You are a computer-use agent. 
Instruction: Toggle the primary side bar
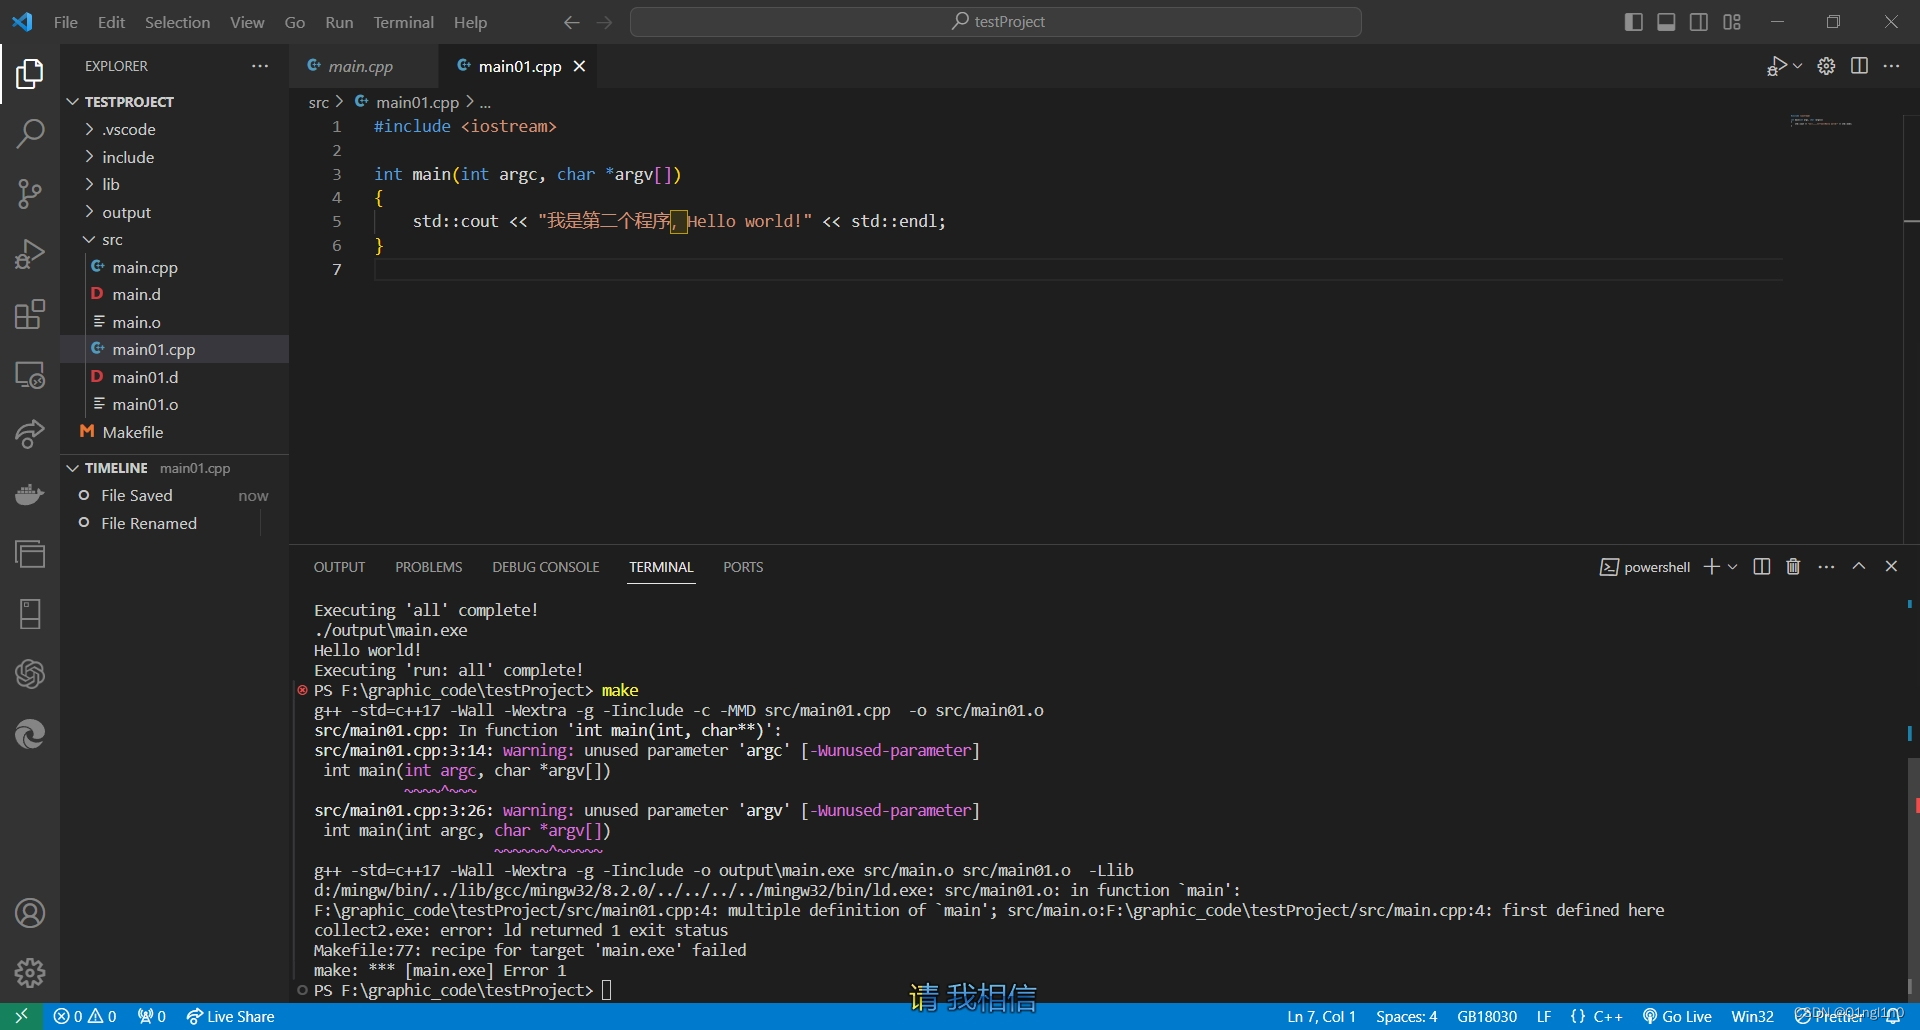click(x=1634, y=22)
